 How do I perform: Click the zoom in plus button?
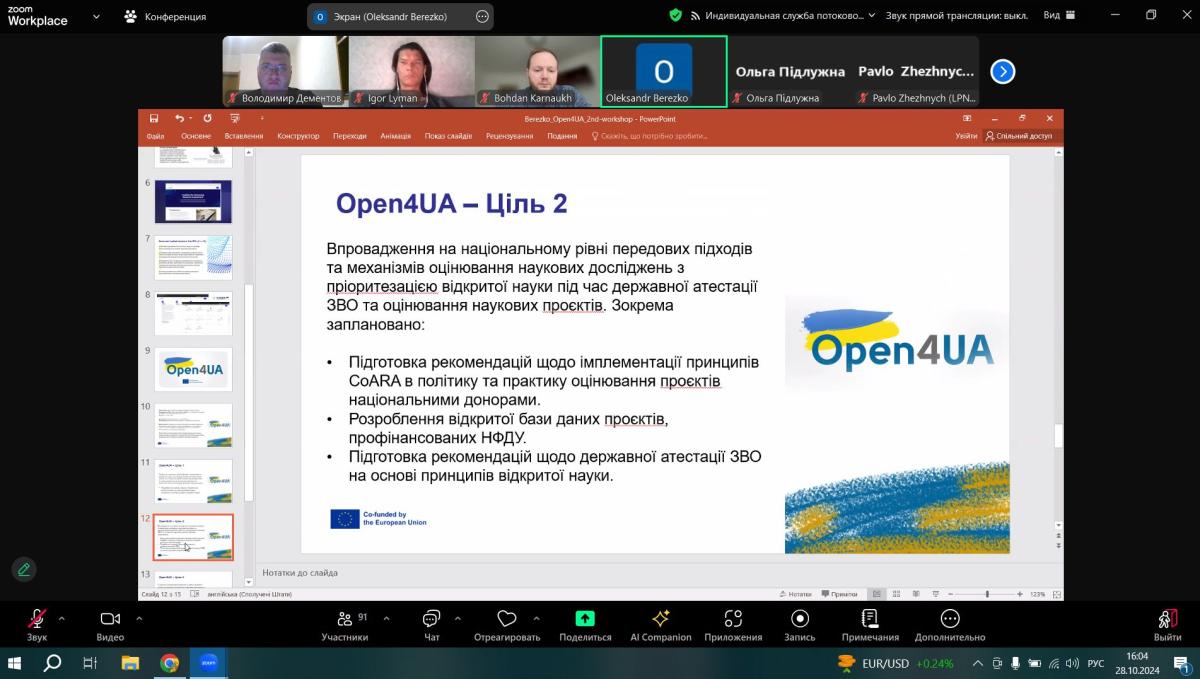[1019, 594]
